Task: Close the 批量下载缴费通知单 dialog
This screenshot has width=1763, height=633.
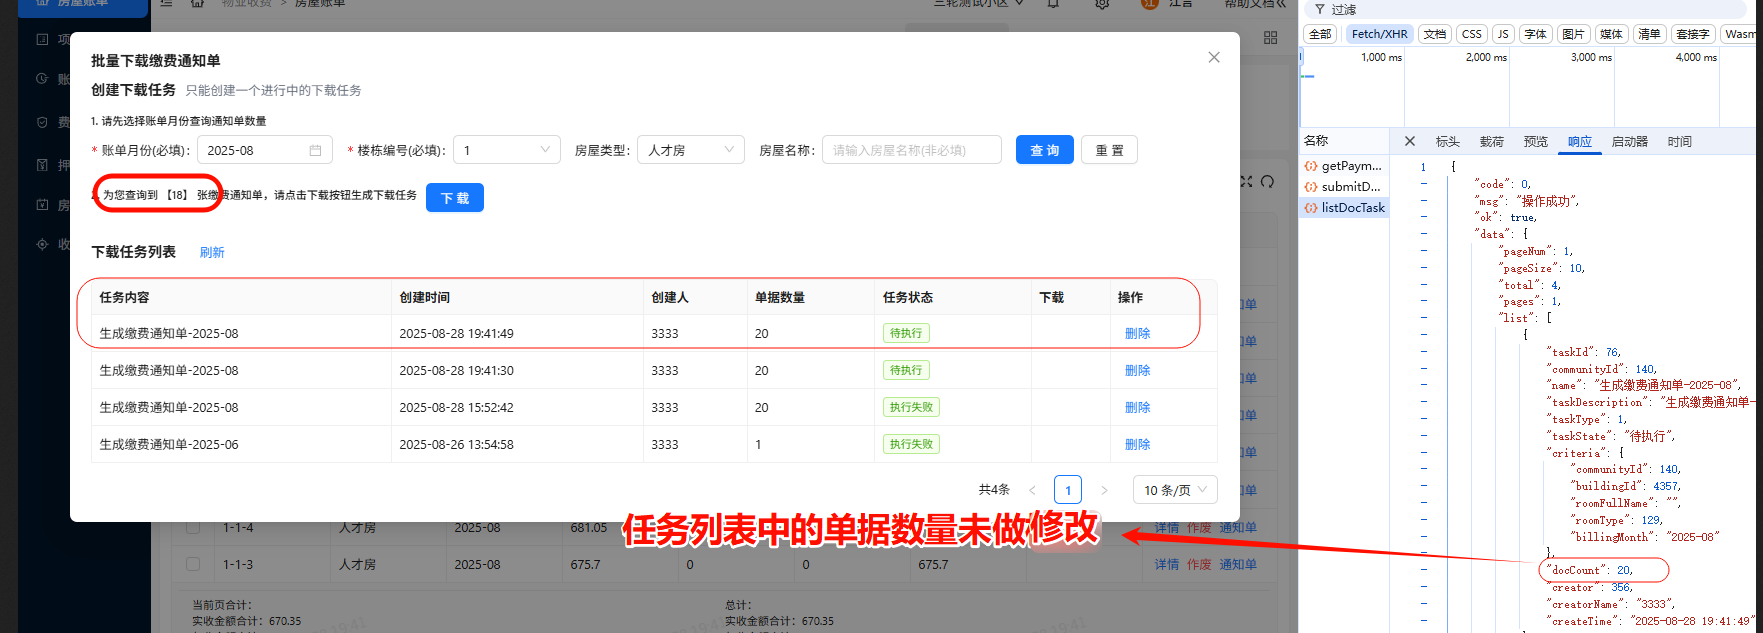Action: pyautogui.click(x=1214, y=57)
